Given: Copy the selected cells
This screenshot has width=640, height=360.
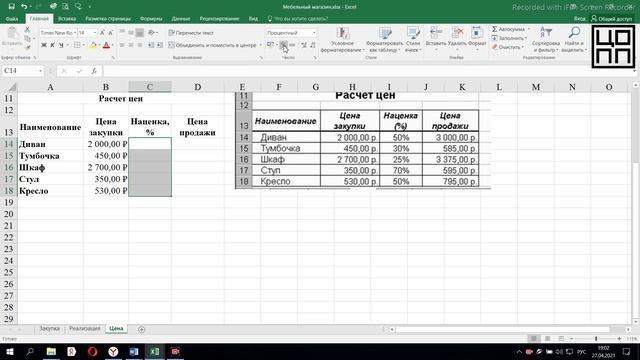Looking at the screenshot, I should [x=27, y=39].
